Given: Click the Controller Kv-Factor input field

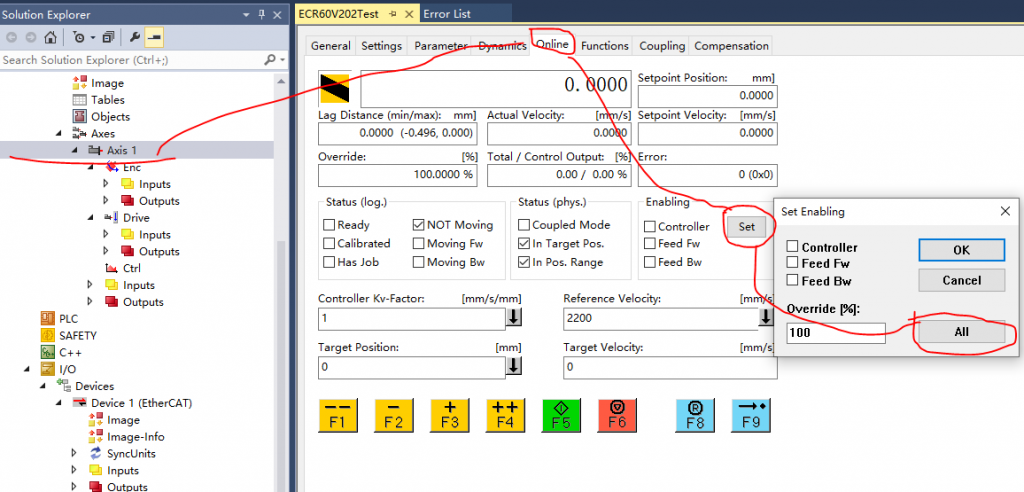Looking at the screenshot, I should click(x=411, y=320).
